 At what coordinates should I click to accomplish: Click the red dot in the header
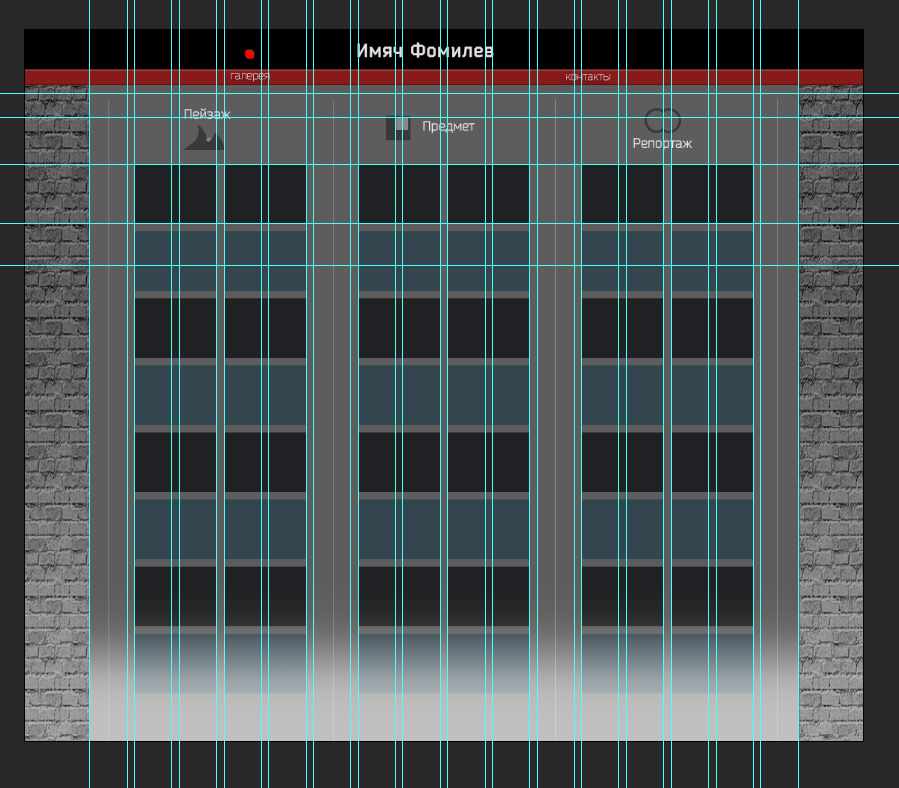249,54
